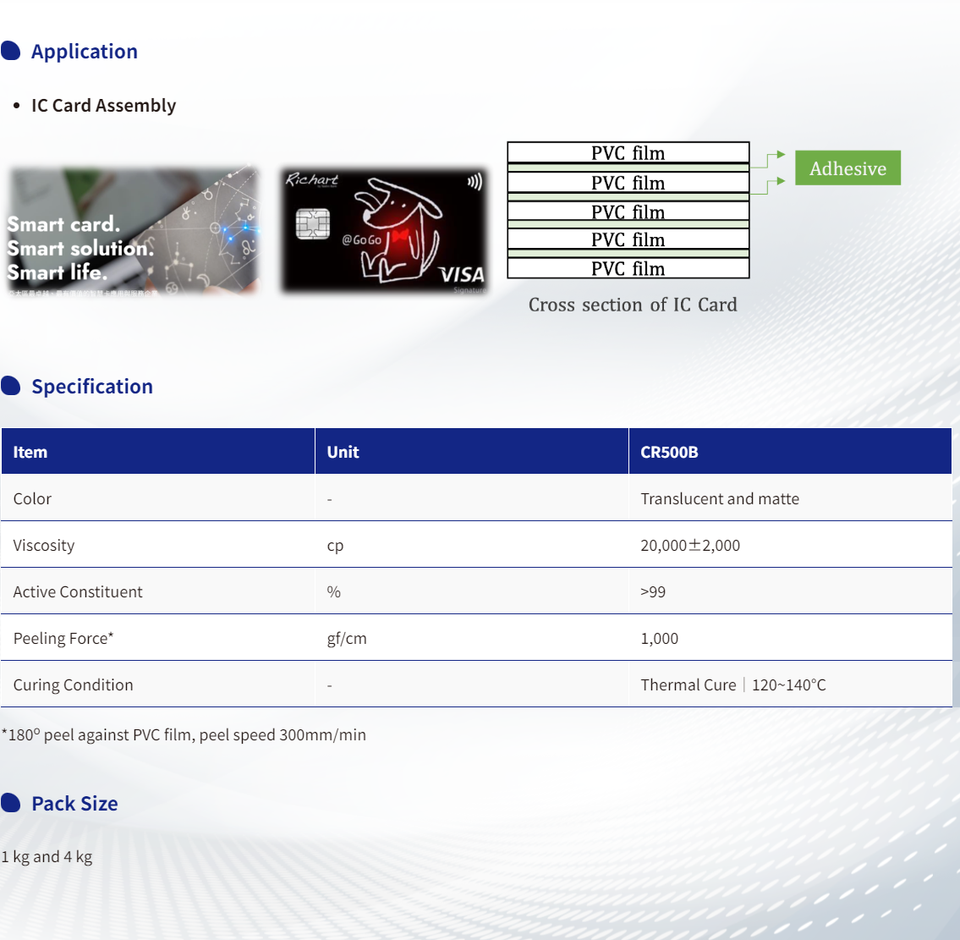Click the Thermal Cure 120~140°C value
This screenshot has height=940, width=960.
click(x=733, y=685)
